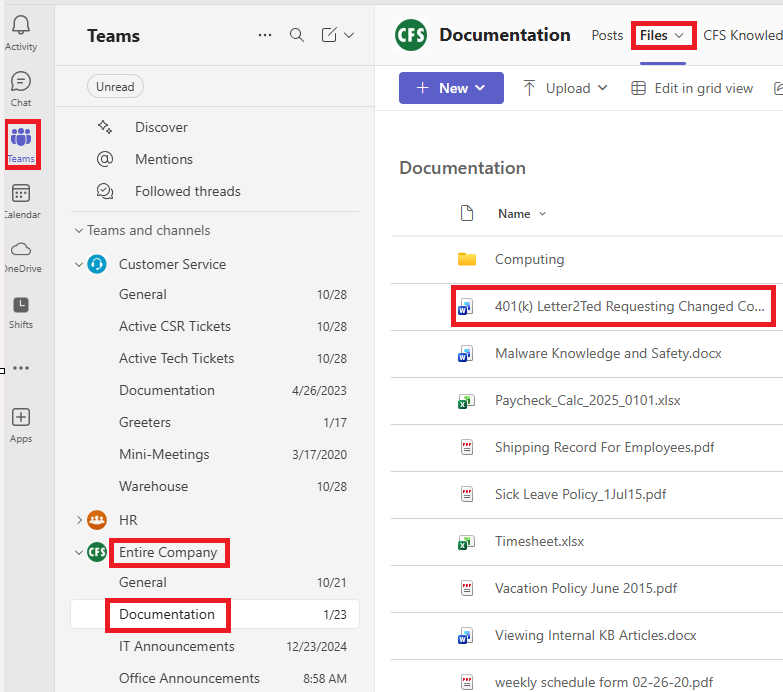Open the Shifts app icon
Screen dimensions: 783x692
[21, 311]
